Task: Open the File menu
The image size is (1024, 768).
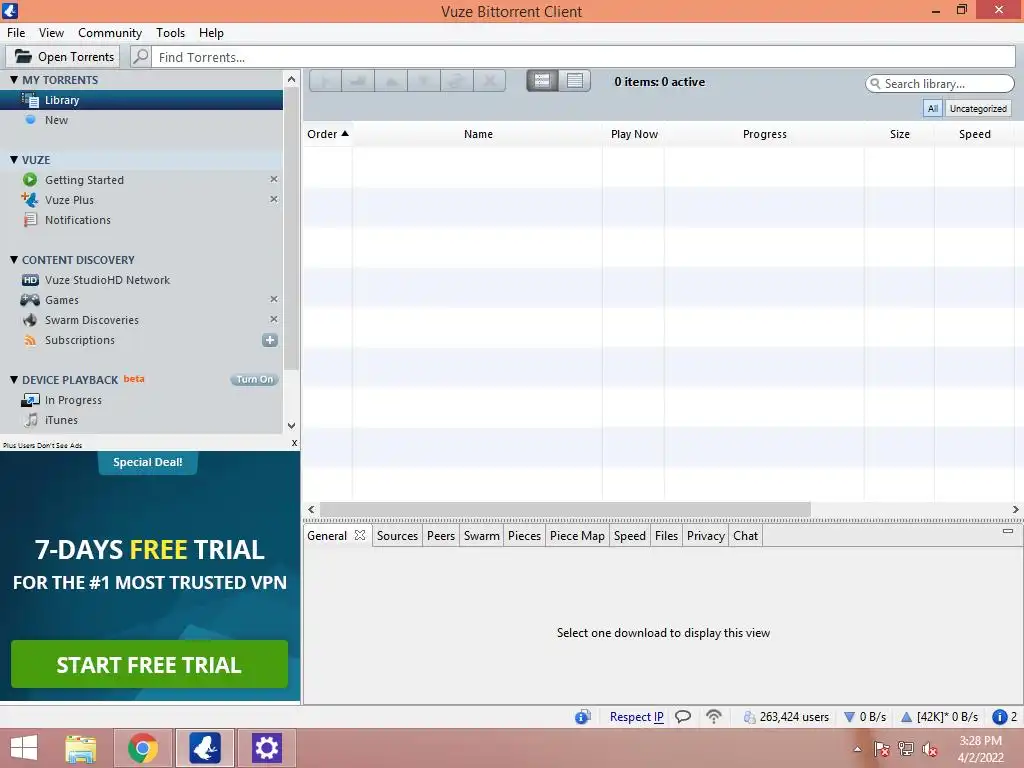Action: coord(16,33)
